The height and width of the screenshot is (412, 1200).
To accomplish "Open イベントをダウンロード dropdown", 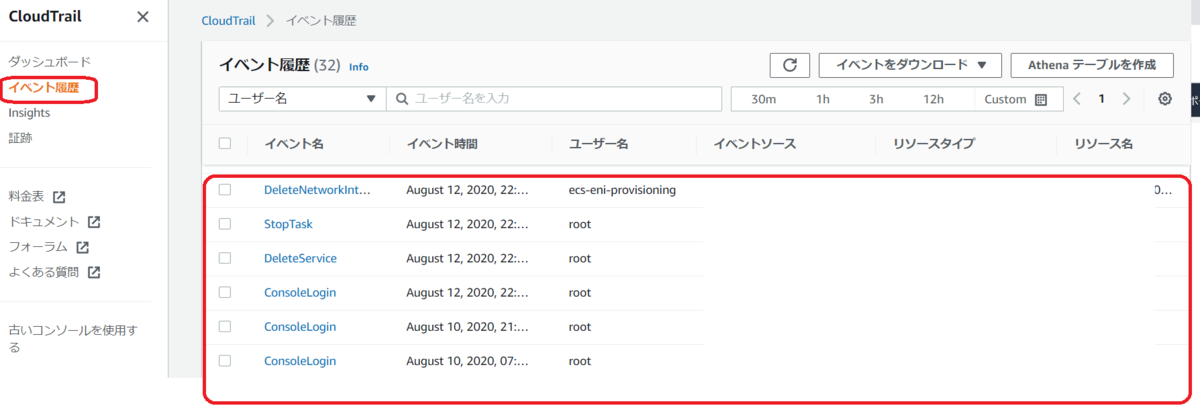I will tap(910, 65).
